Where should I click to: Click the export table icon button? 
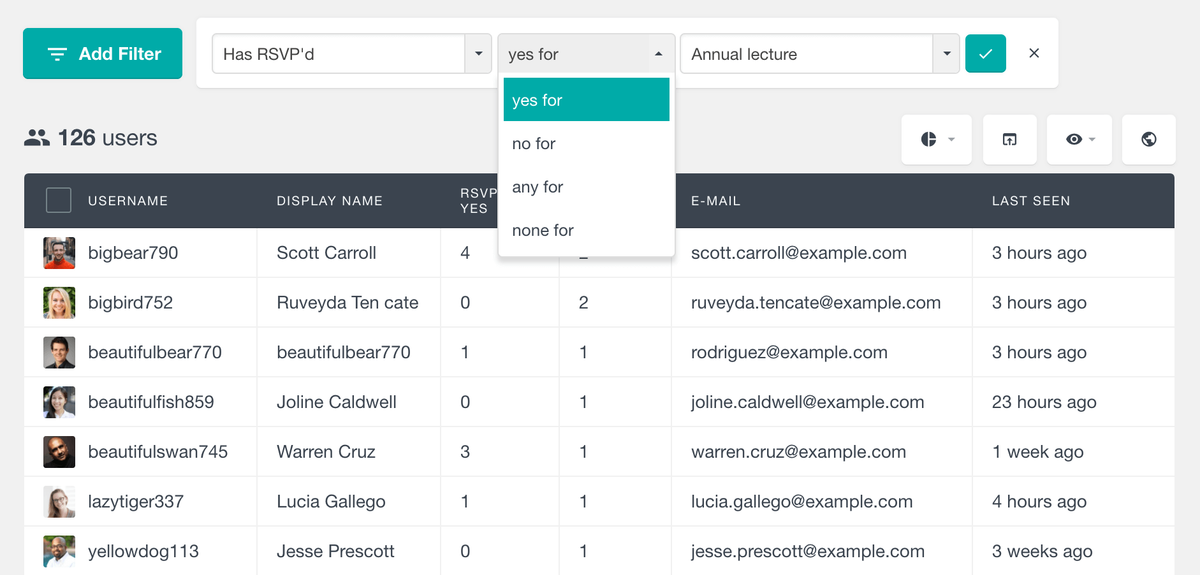1009,140
